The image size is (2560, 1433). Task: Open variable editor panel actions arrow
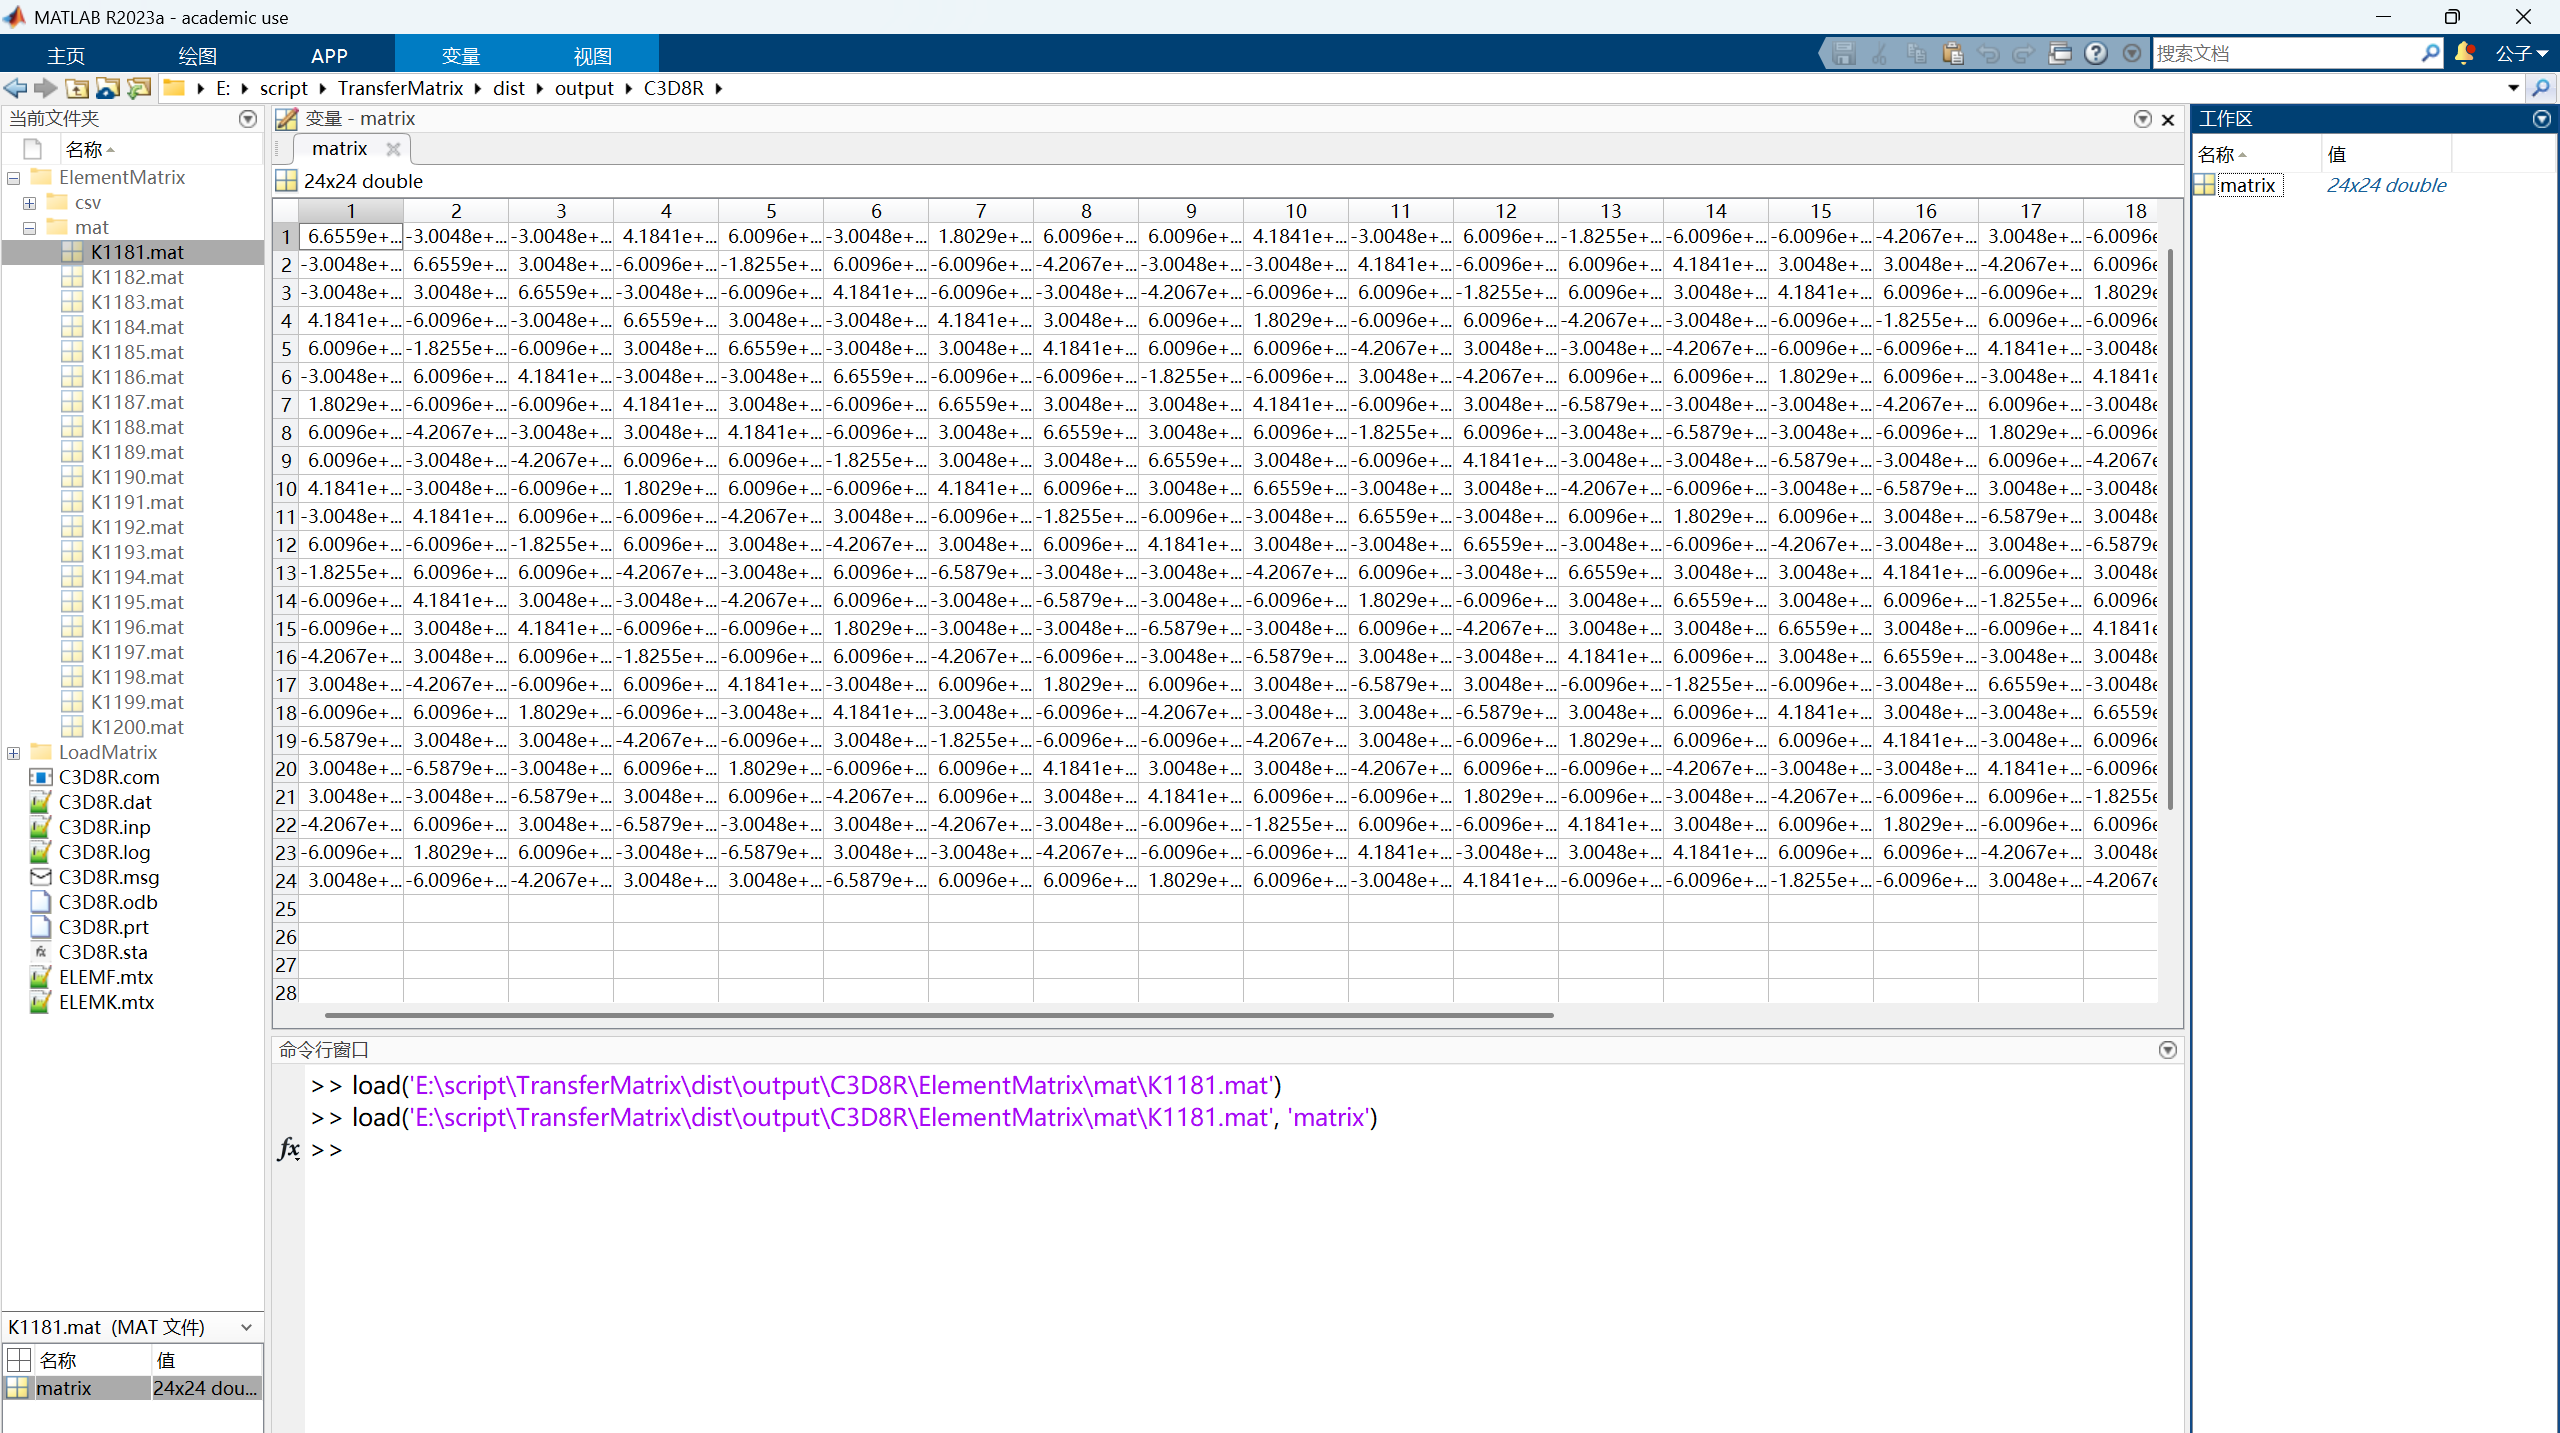tap(2142, 119)
